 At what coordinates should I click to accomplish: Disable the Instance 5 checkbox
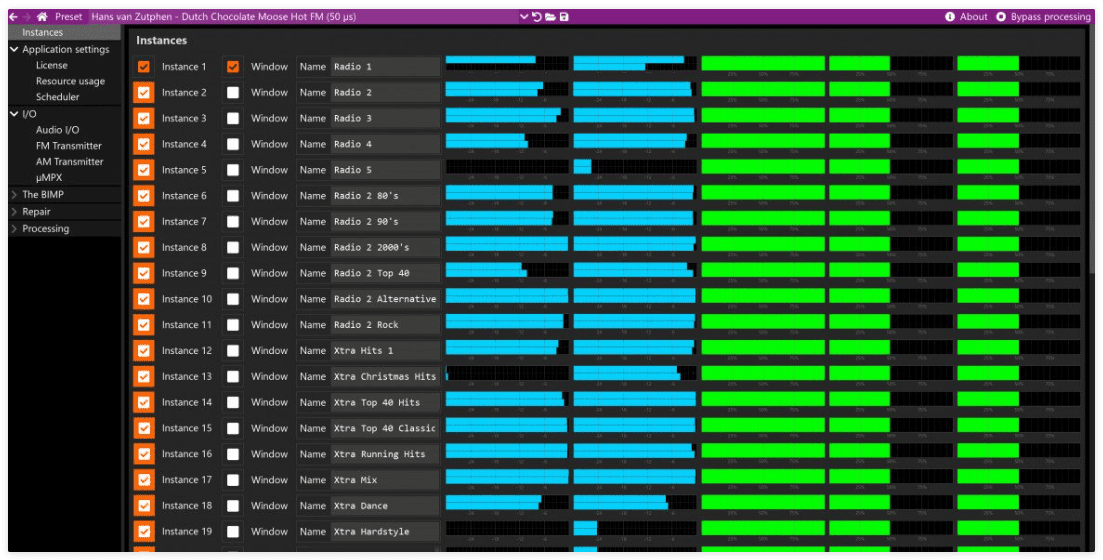[x=144, y=170]
